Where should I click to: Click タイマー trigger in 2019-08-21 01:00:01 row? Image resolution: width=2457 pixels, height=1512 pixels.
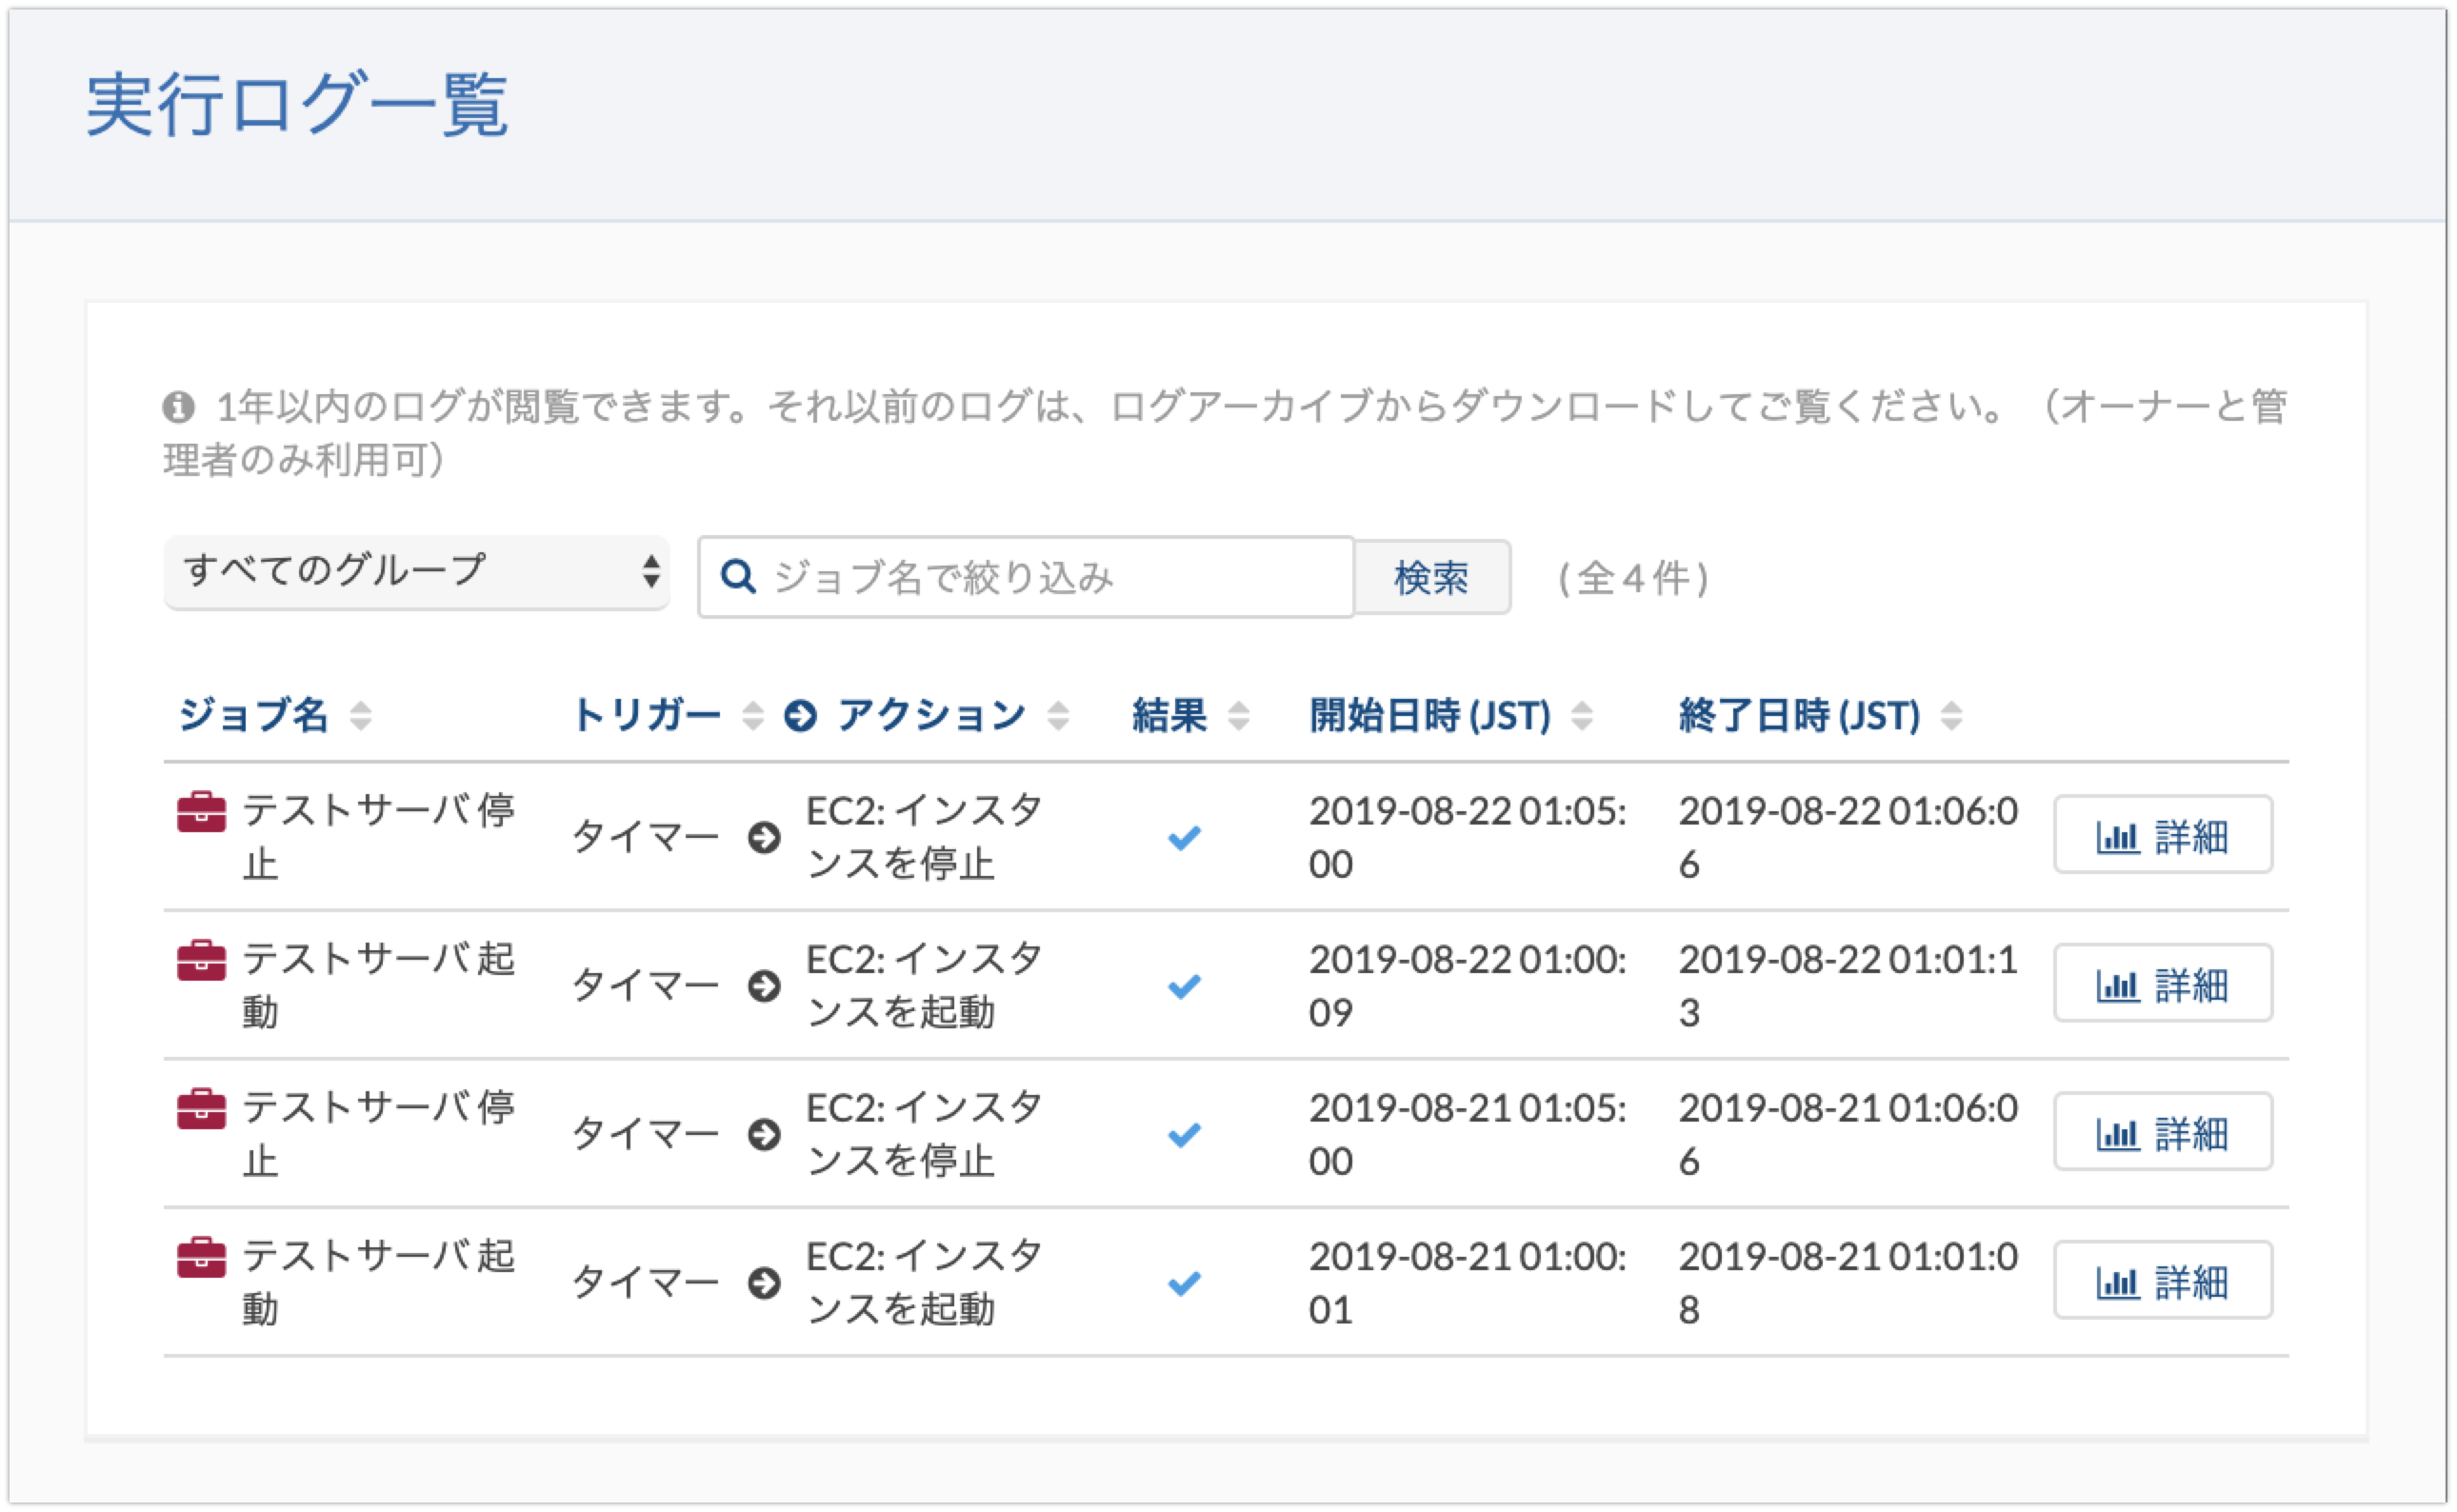646,1283
